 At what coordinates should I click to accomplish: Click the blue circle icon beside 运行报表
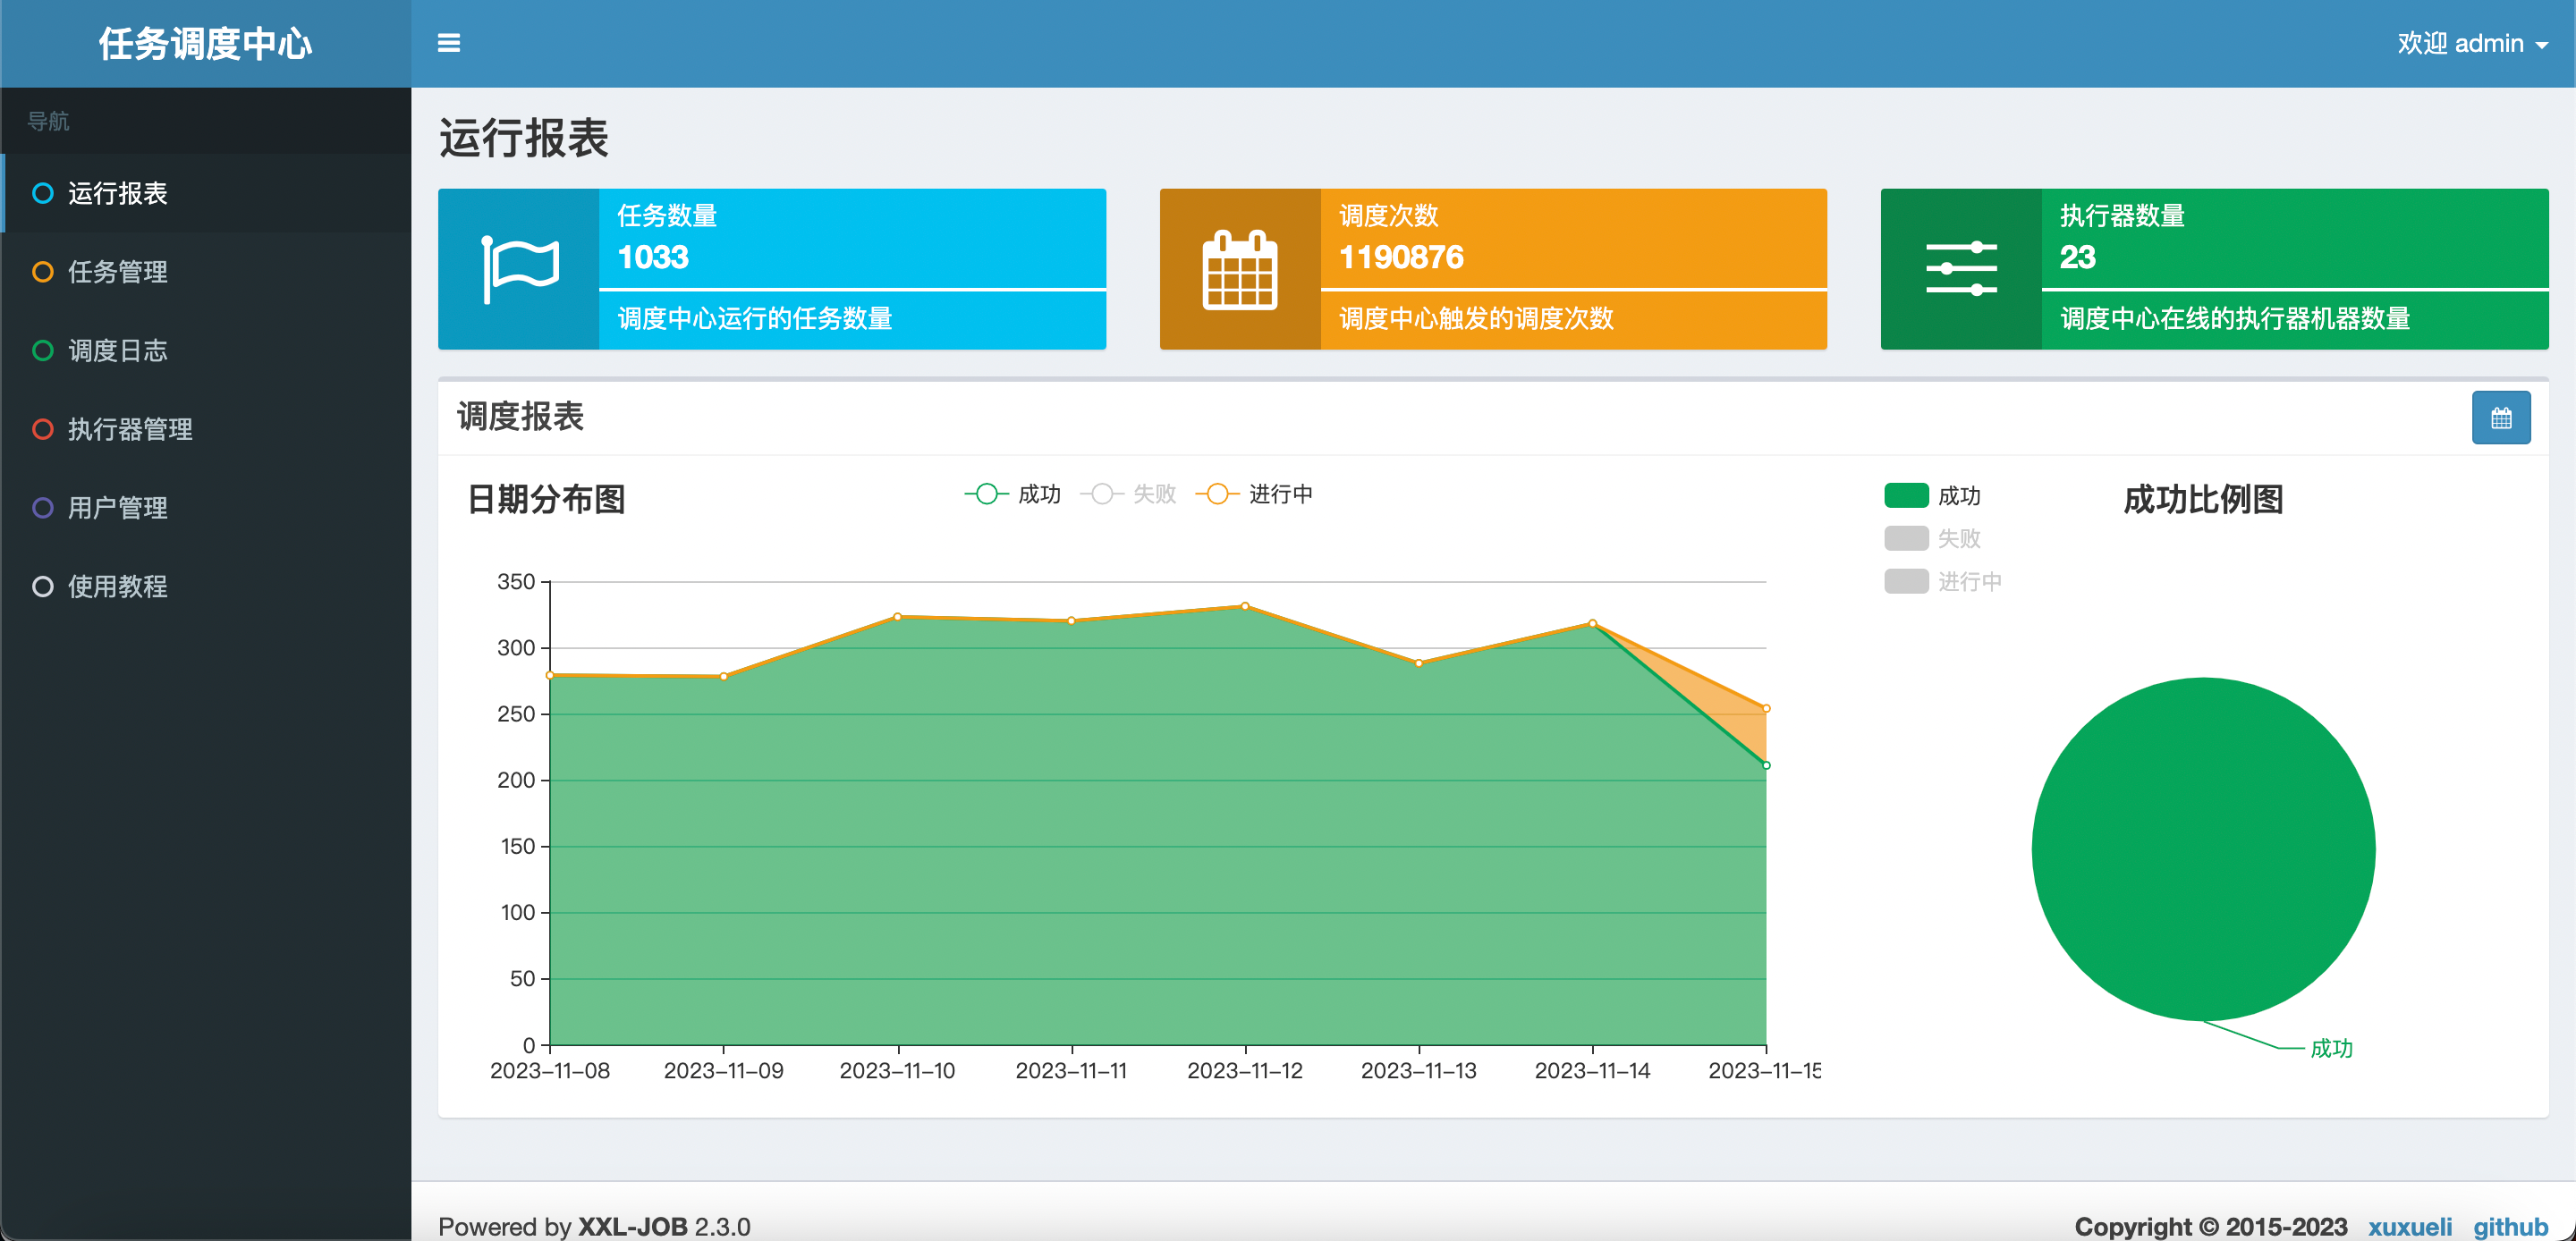tap(42, 193)
